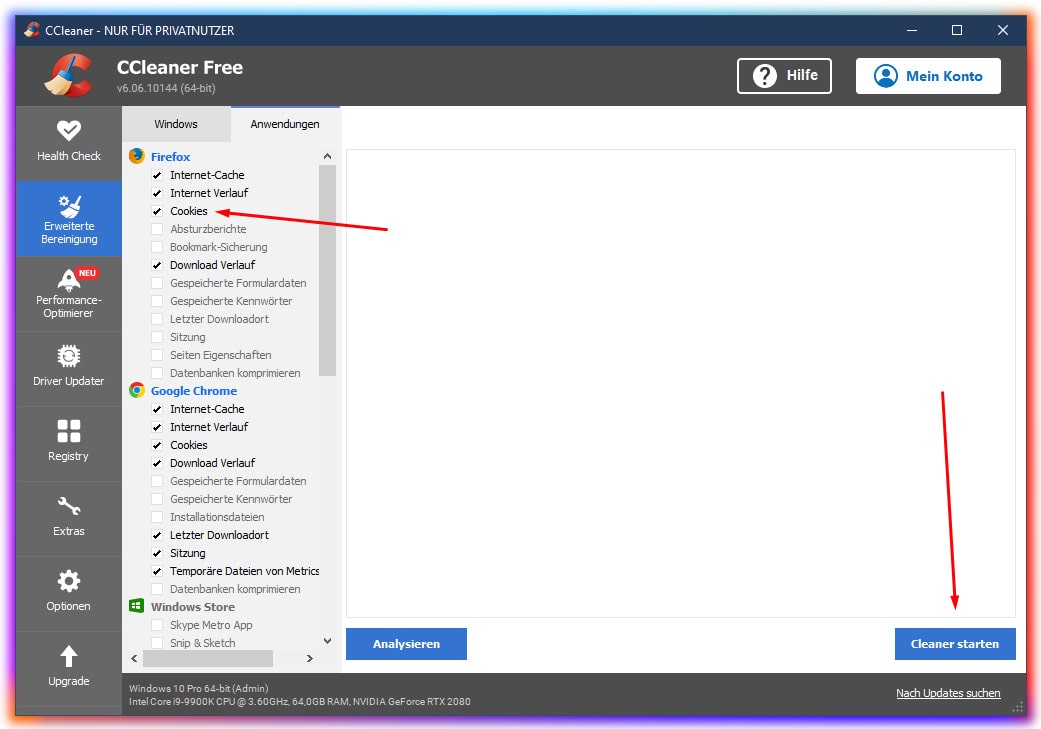The width and height of the screenshot is (1041, 729).
Task: Click the CCleaner title bar icon
Action: [x=32, y=30]
